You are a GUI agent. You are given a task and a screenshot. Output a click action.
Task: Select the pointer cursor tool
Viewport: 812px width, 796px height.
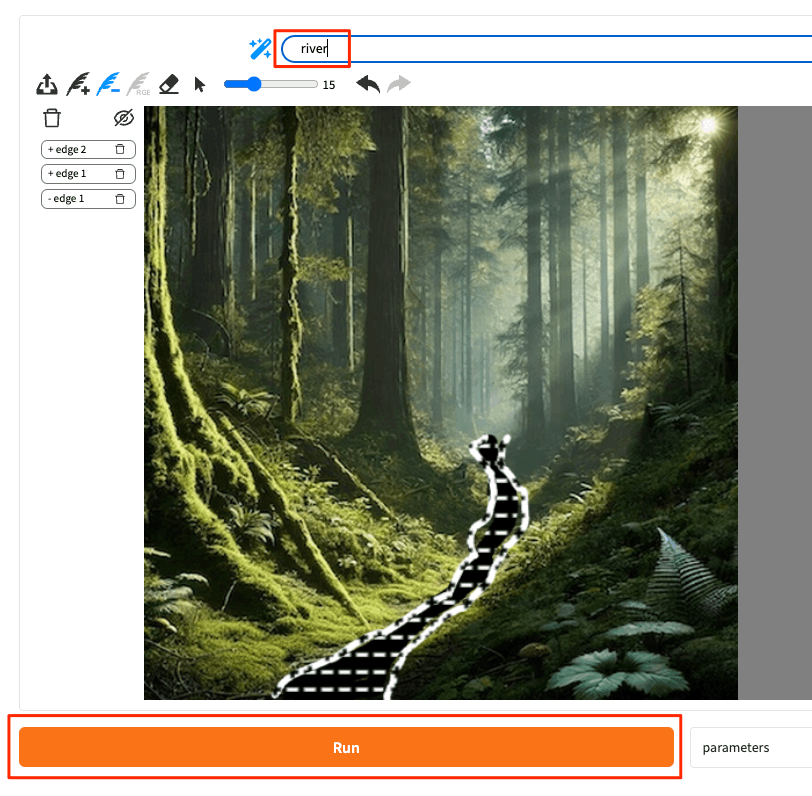click(x=199, y=84)
